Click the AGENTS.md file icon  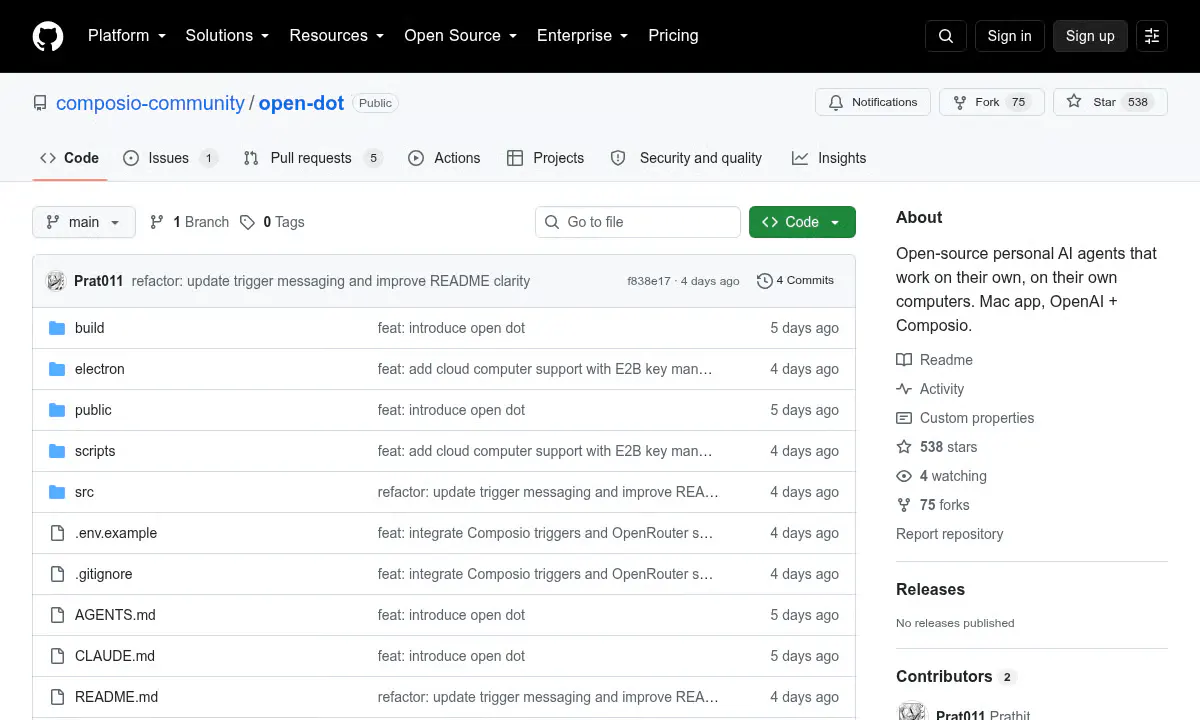(x=57, y=615)
